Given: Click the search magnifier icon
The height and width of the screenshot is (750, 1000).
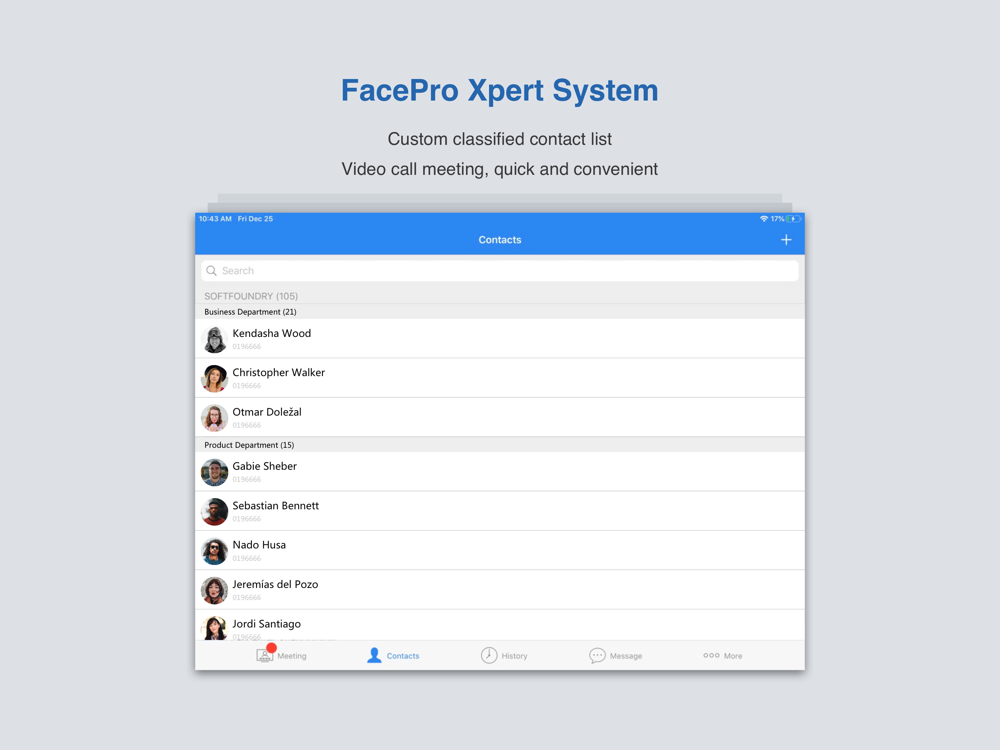Looking at the screenshot, I should click(212, 271).
